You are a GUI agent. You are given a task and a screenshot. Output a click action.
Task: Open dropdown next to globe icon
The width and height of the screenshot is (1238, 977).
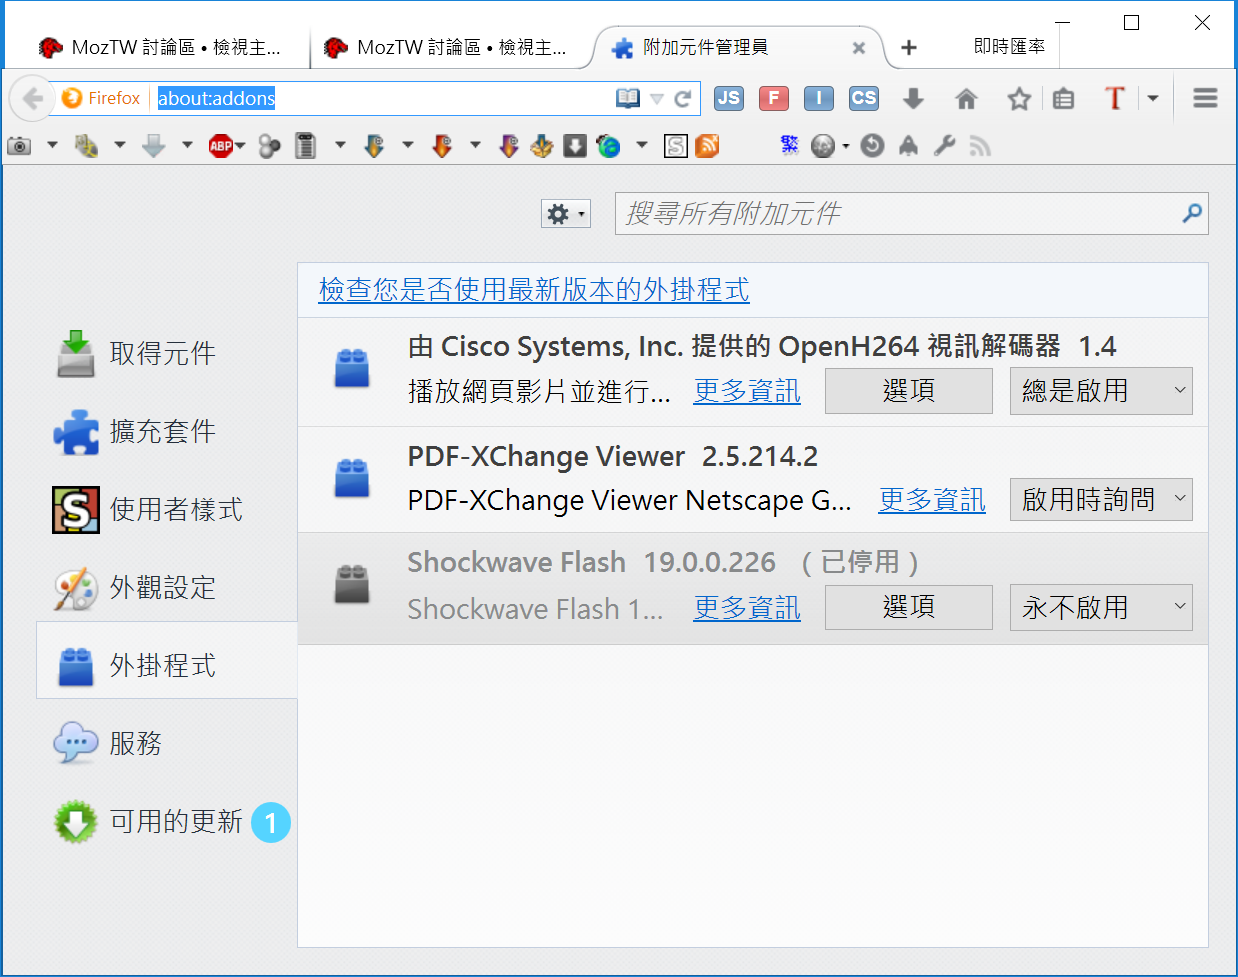point(641,146)
